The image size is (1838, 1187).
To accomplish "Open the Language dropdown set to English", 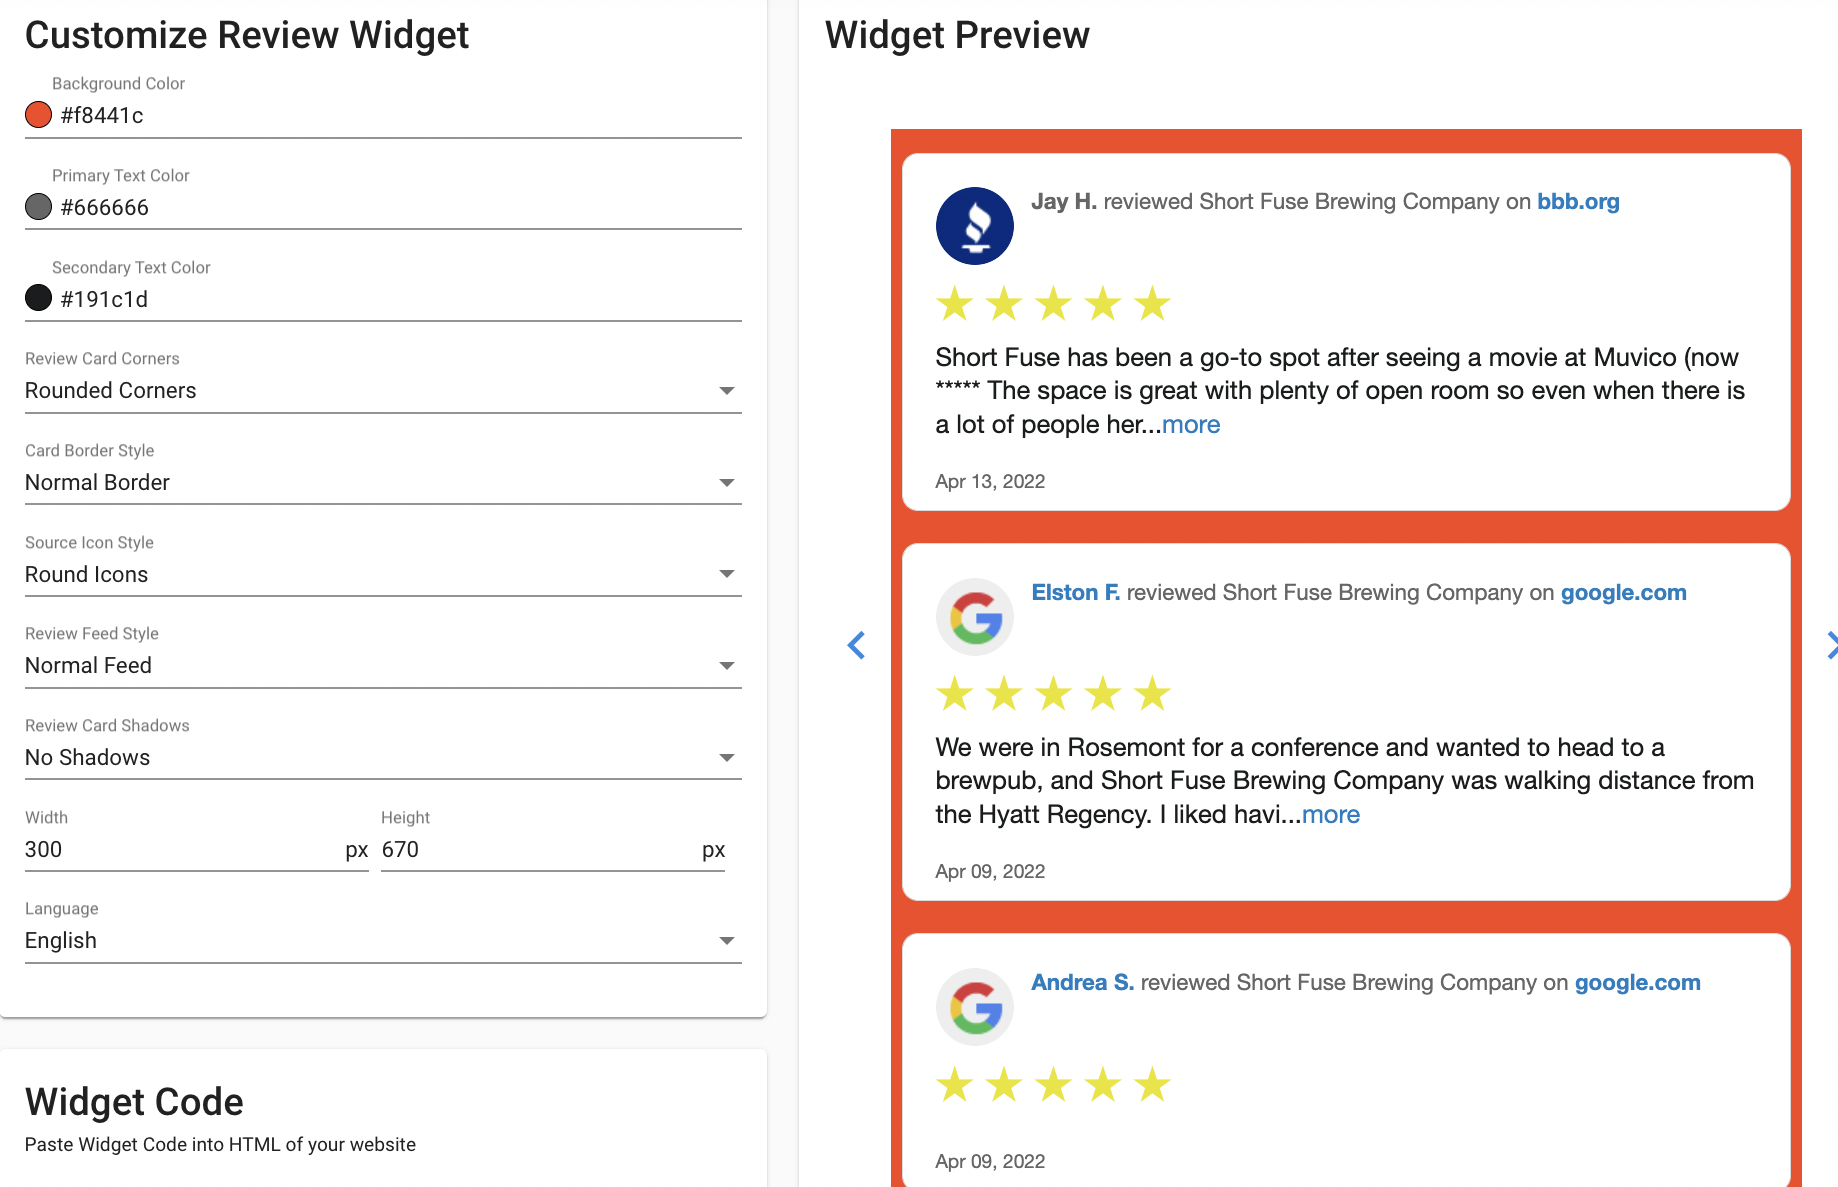I will pyautogui.click(x=383, y=941).
